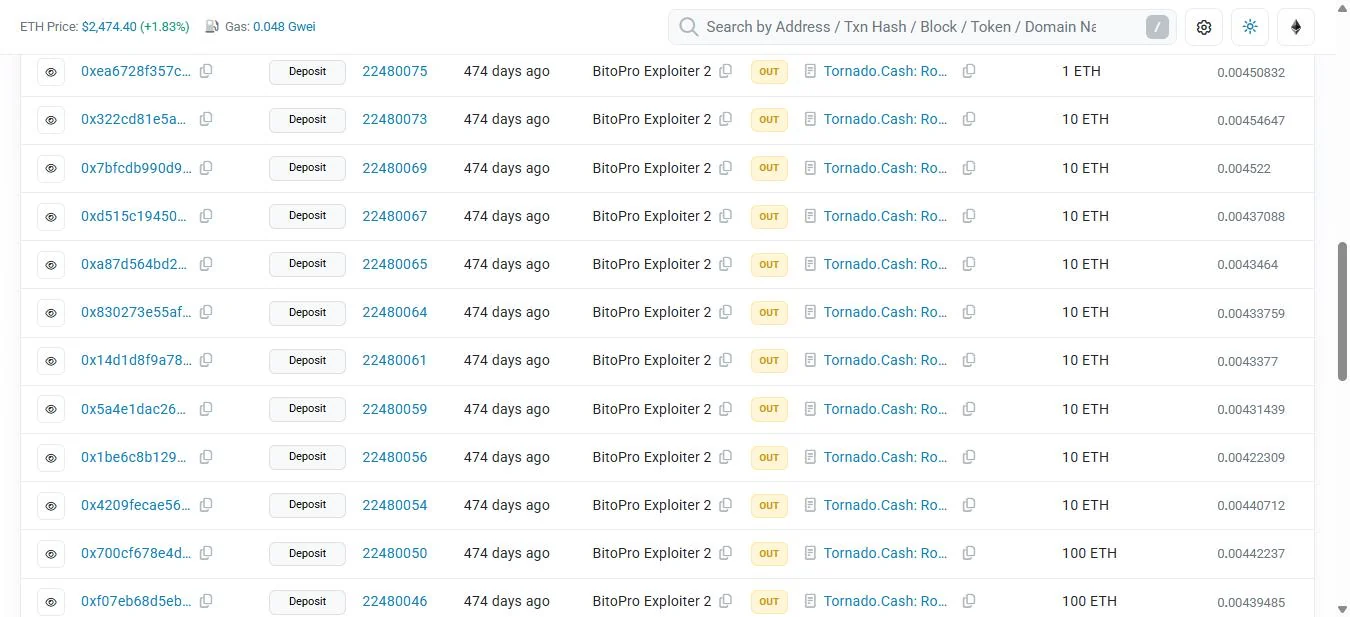Click the fee value 0.004522

click(1244, 169)
